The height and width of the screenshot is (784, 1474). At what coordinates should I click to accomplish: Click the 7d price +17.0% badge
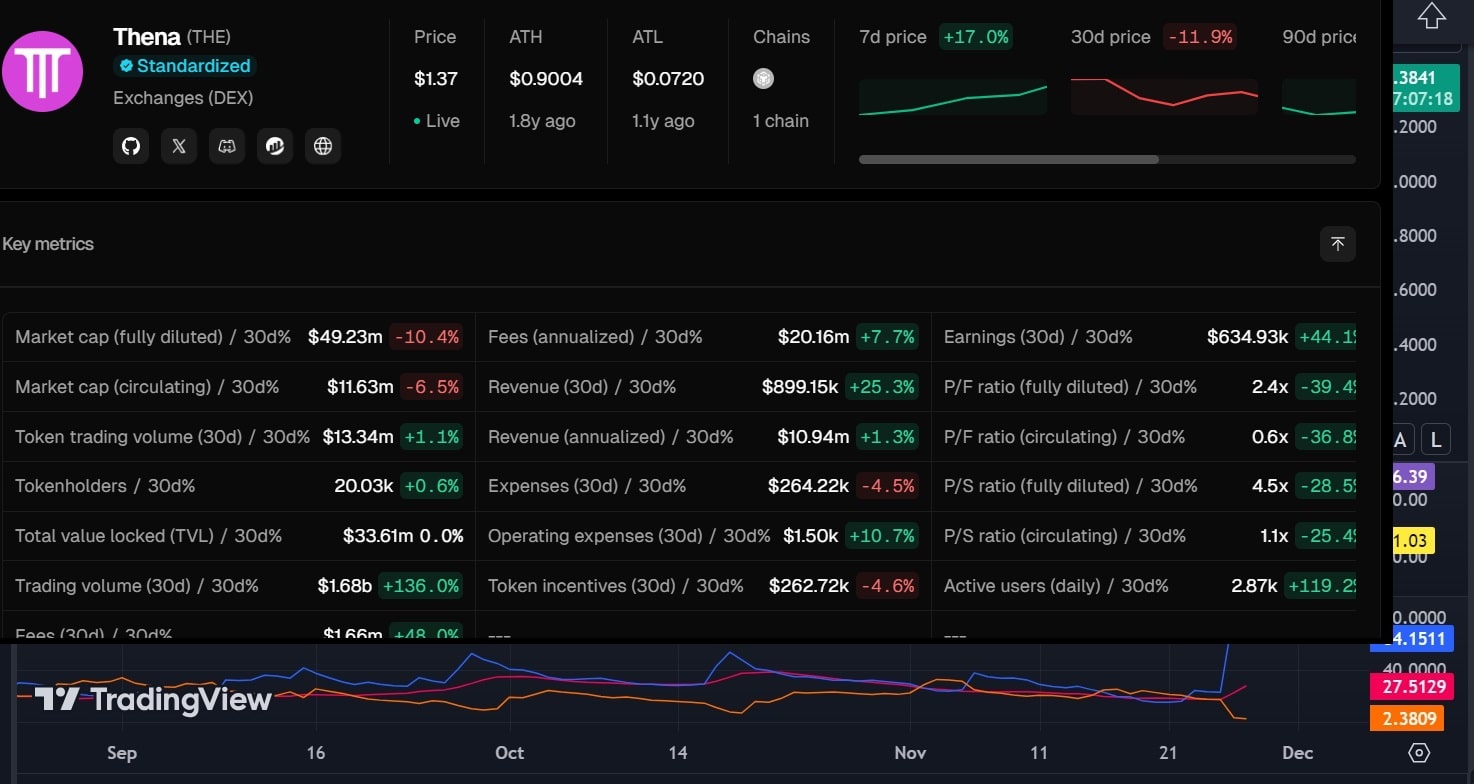pyautogui.click(x=975, y=37)
